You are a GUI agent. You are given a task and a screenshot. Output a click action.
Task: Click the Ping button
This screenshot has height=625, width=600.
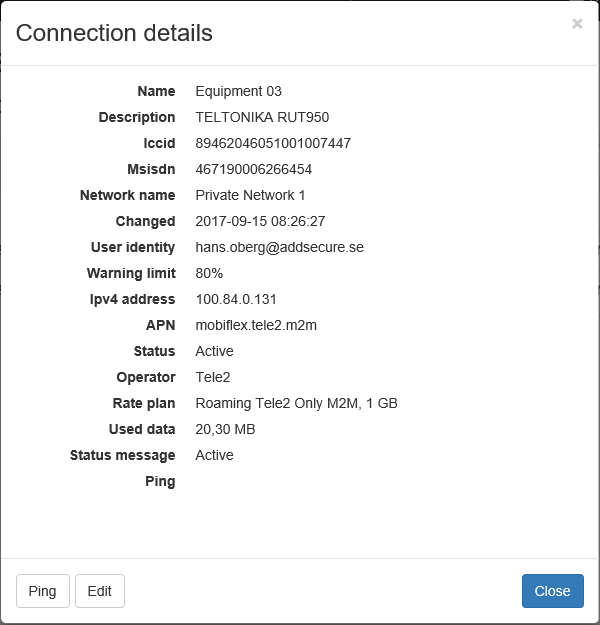point(42,591)
